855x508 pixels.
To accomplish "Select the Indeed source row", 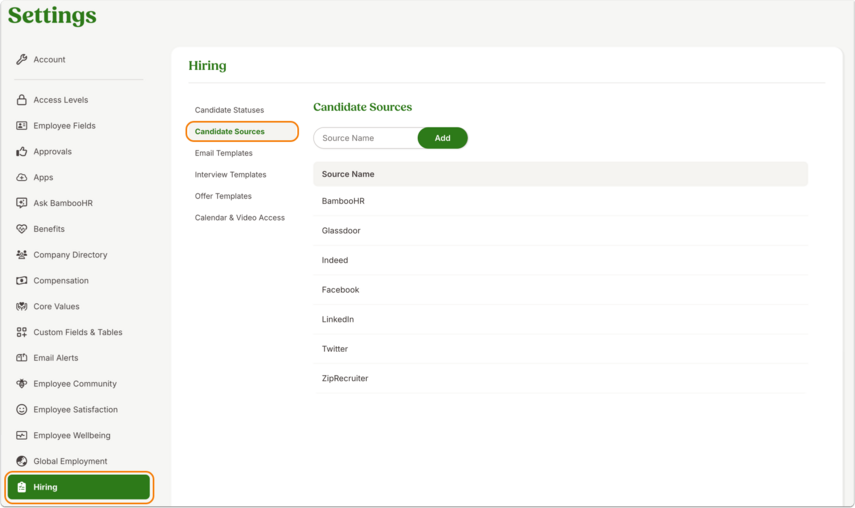I will point(561,260).
